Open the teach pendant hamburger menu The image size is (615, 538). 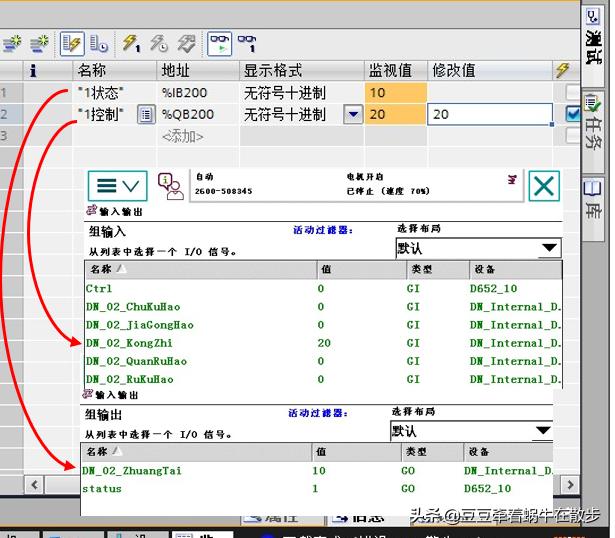(118, 185)
